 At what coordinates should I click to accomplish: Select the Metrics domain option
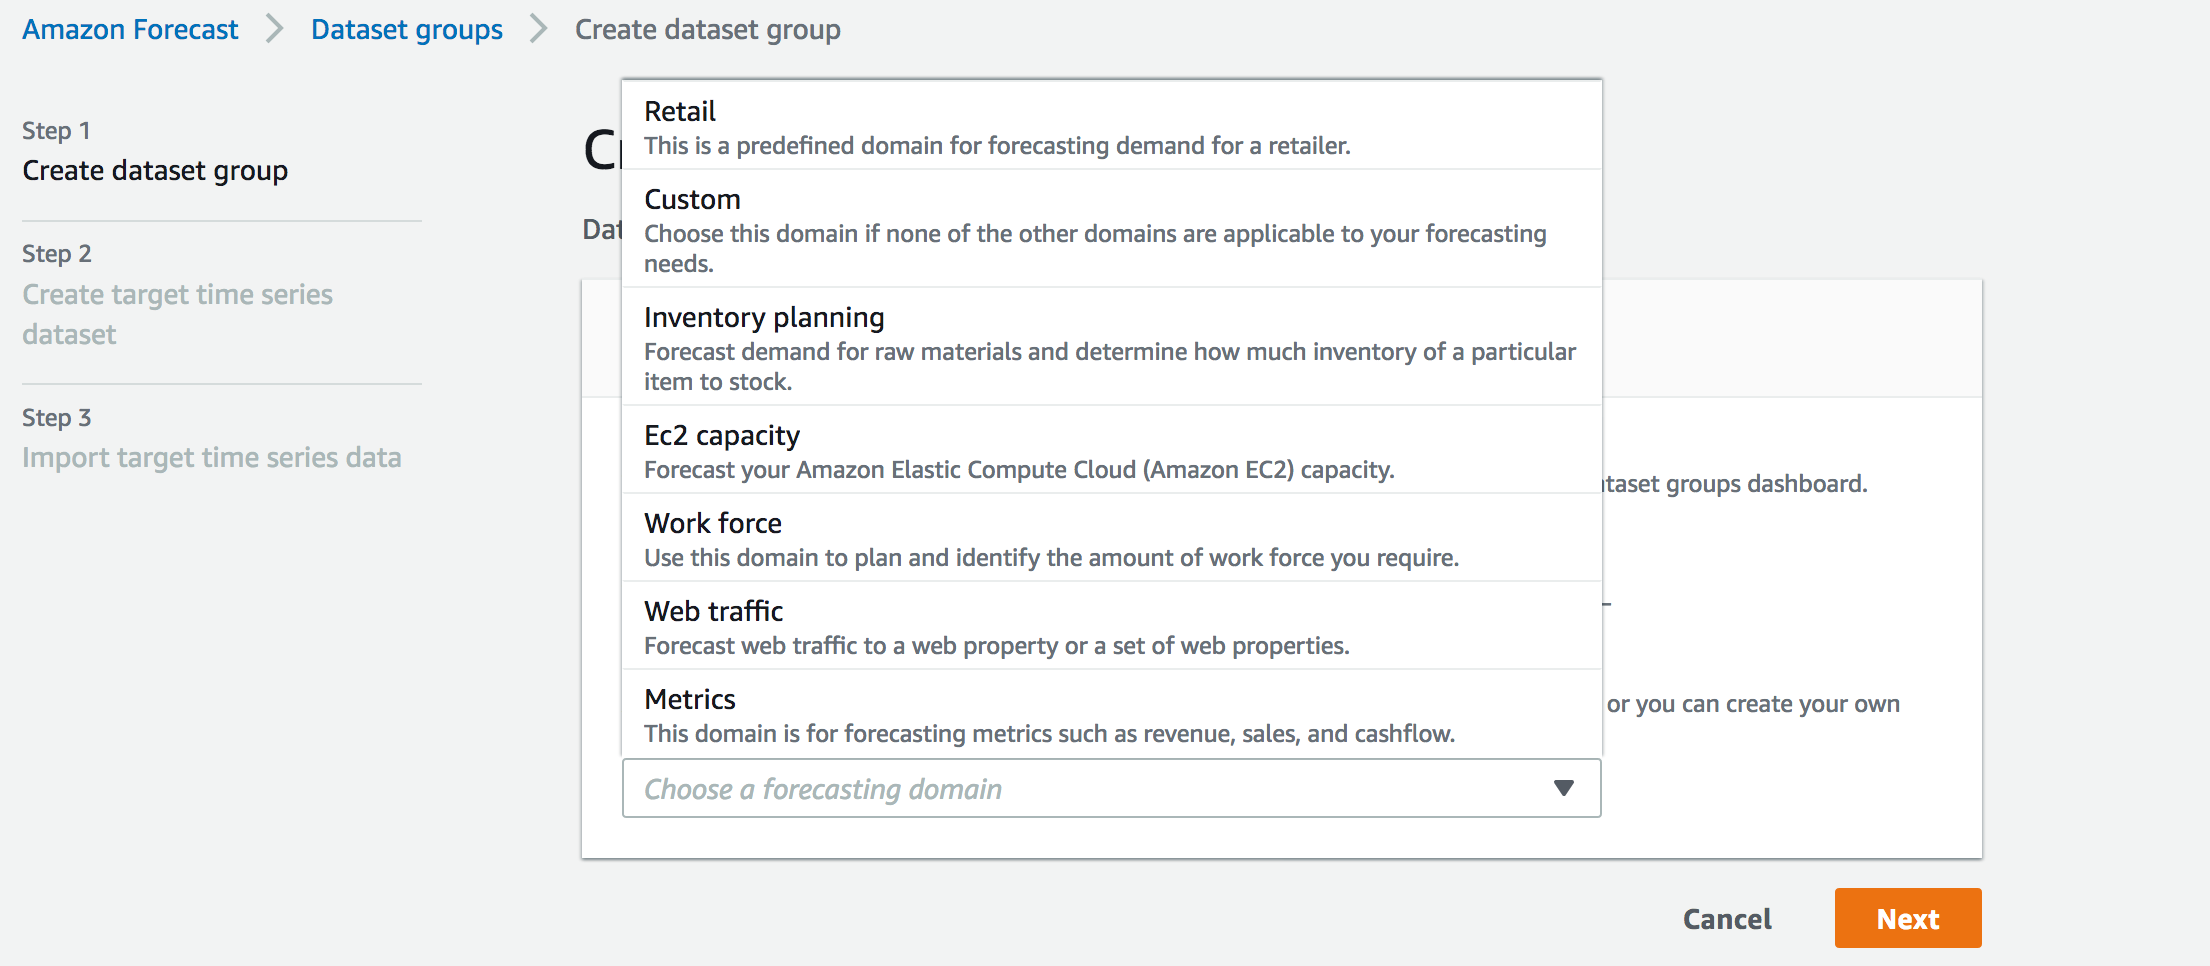pyautogui.click(x=1112, y=714)
